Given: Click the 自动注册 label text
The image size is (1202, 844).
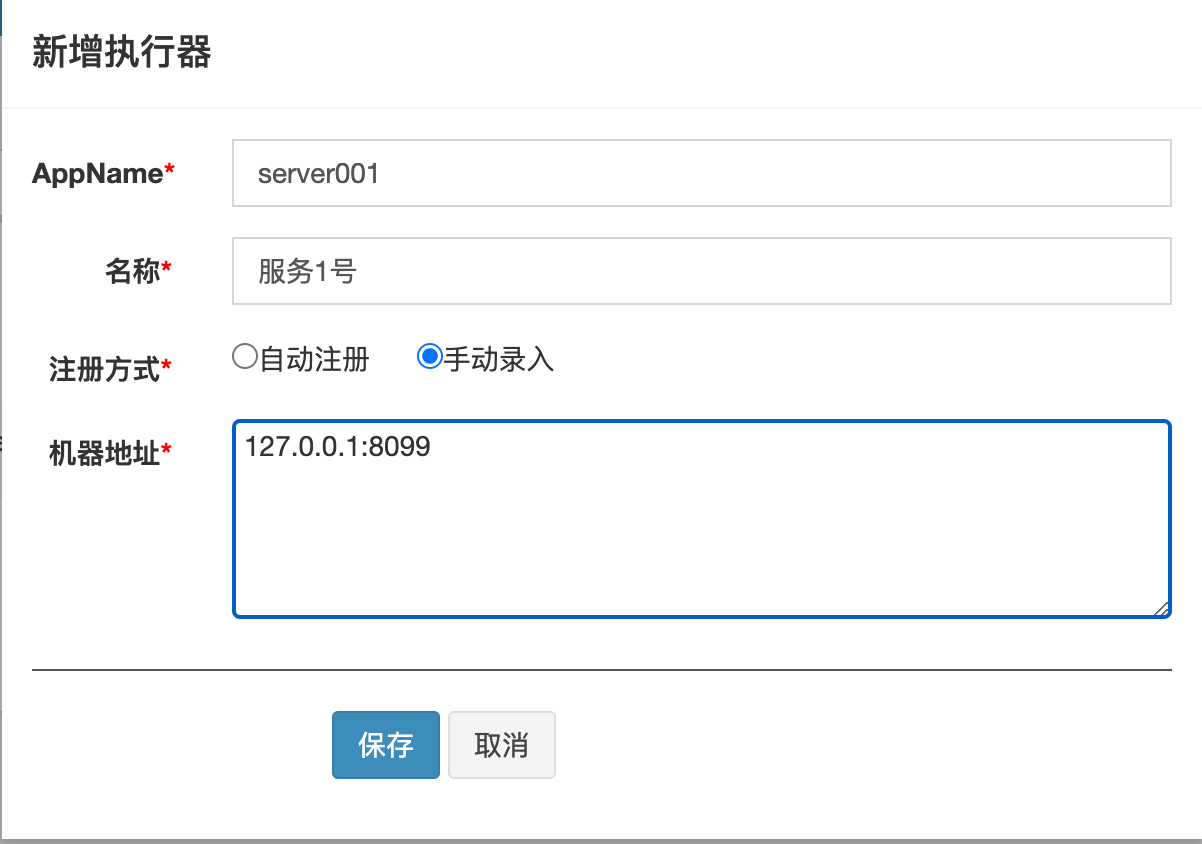Looking at the screenshot, I should pyautogui.click(x=314, y=359).
